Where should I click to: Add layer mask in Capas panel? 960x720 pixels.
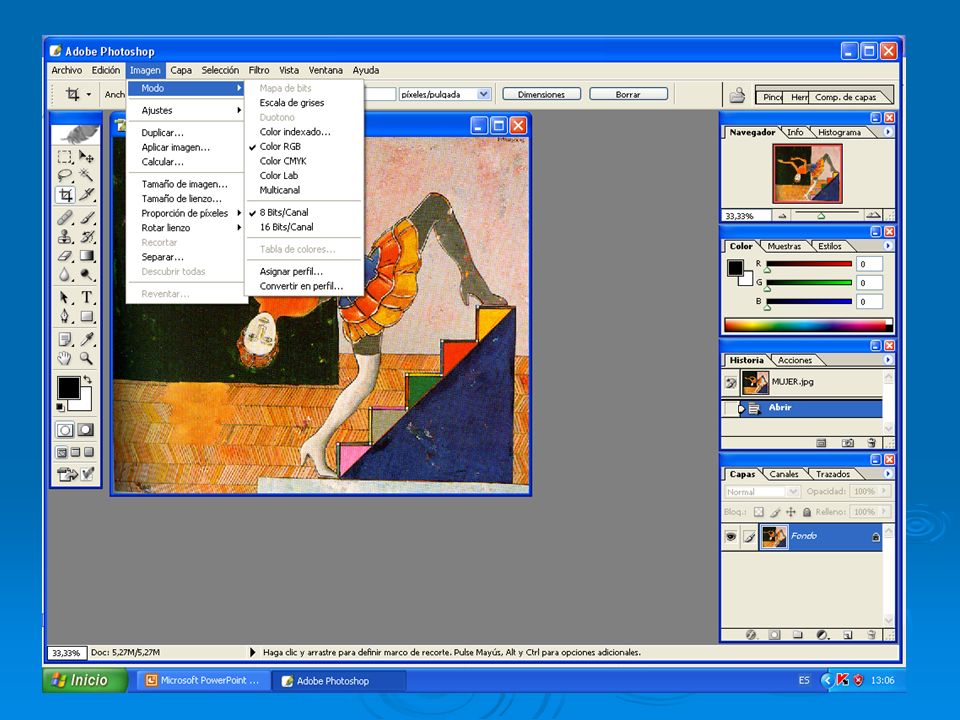point(774,635)
